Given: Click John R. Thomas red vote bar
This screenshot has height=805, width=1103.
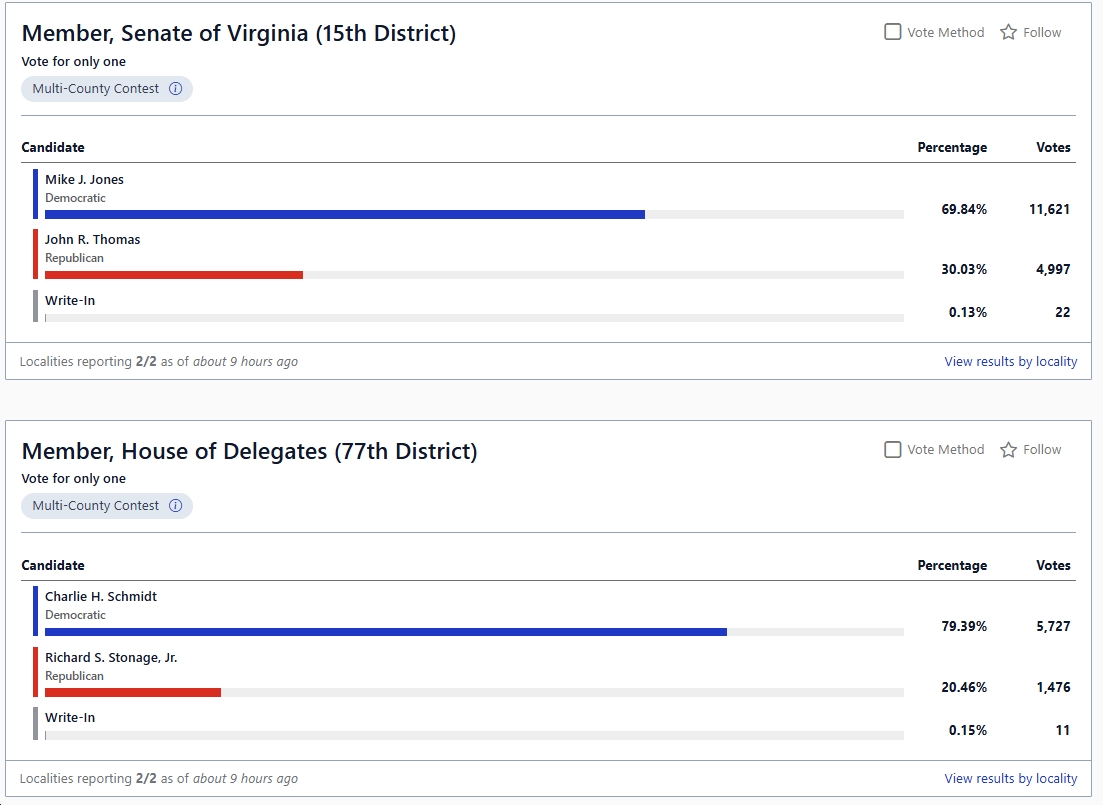Looking at the screenshot, I should [x=174, y=274].
